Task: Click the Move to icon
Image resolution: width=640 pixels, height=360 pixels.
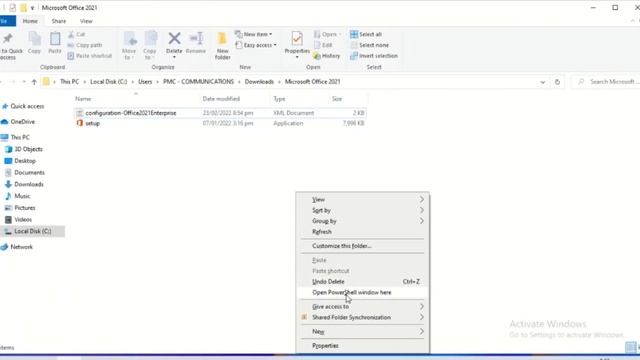Action: [130, 39]
